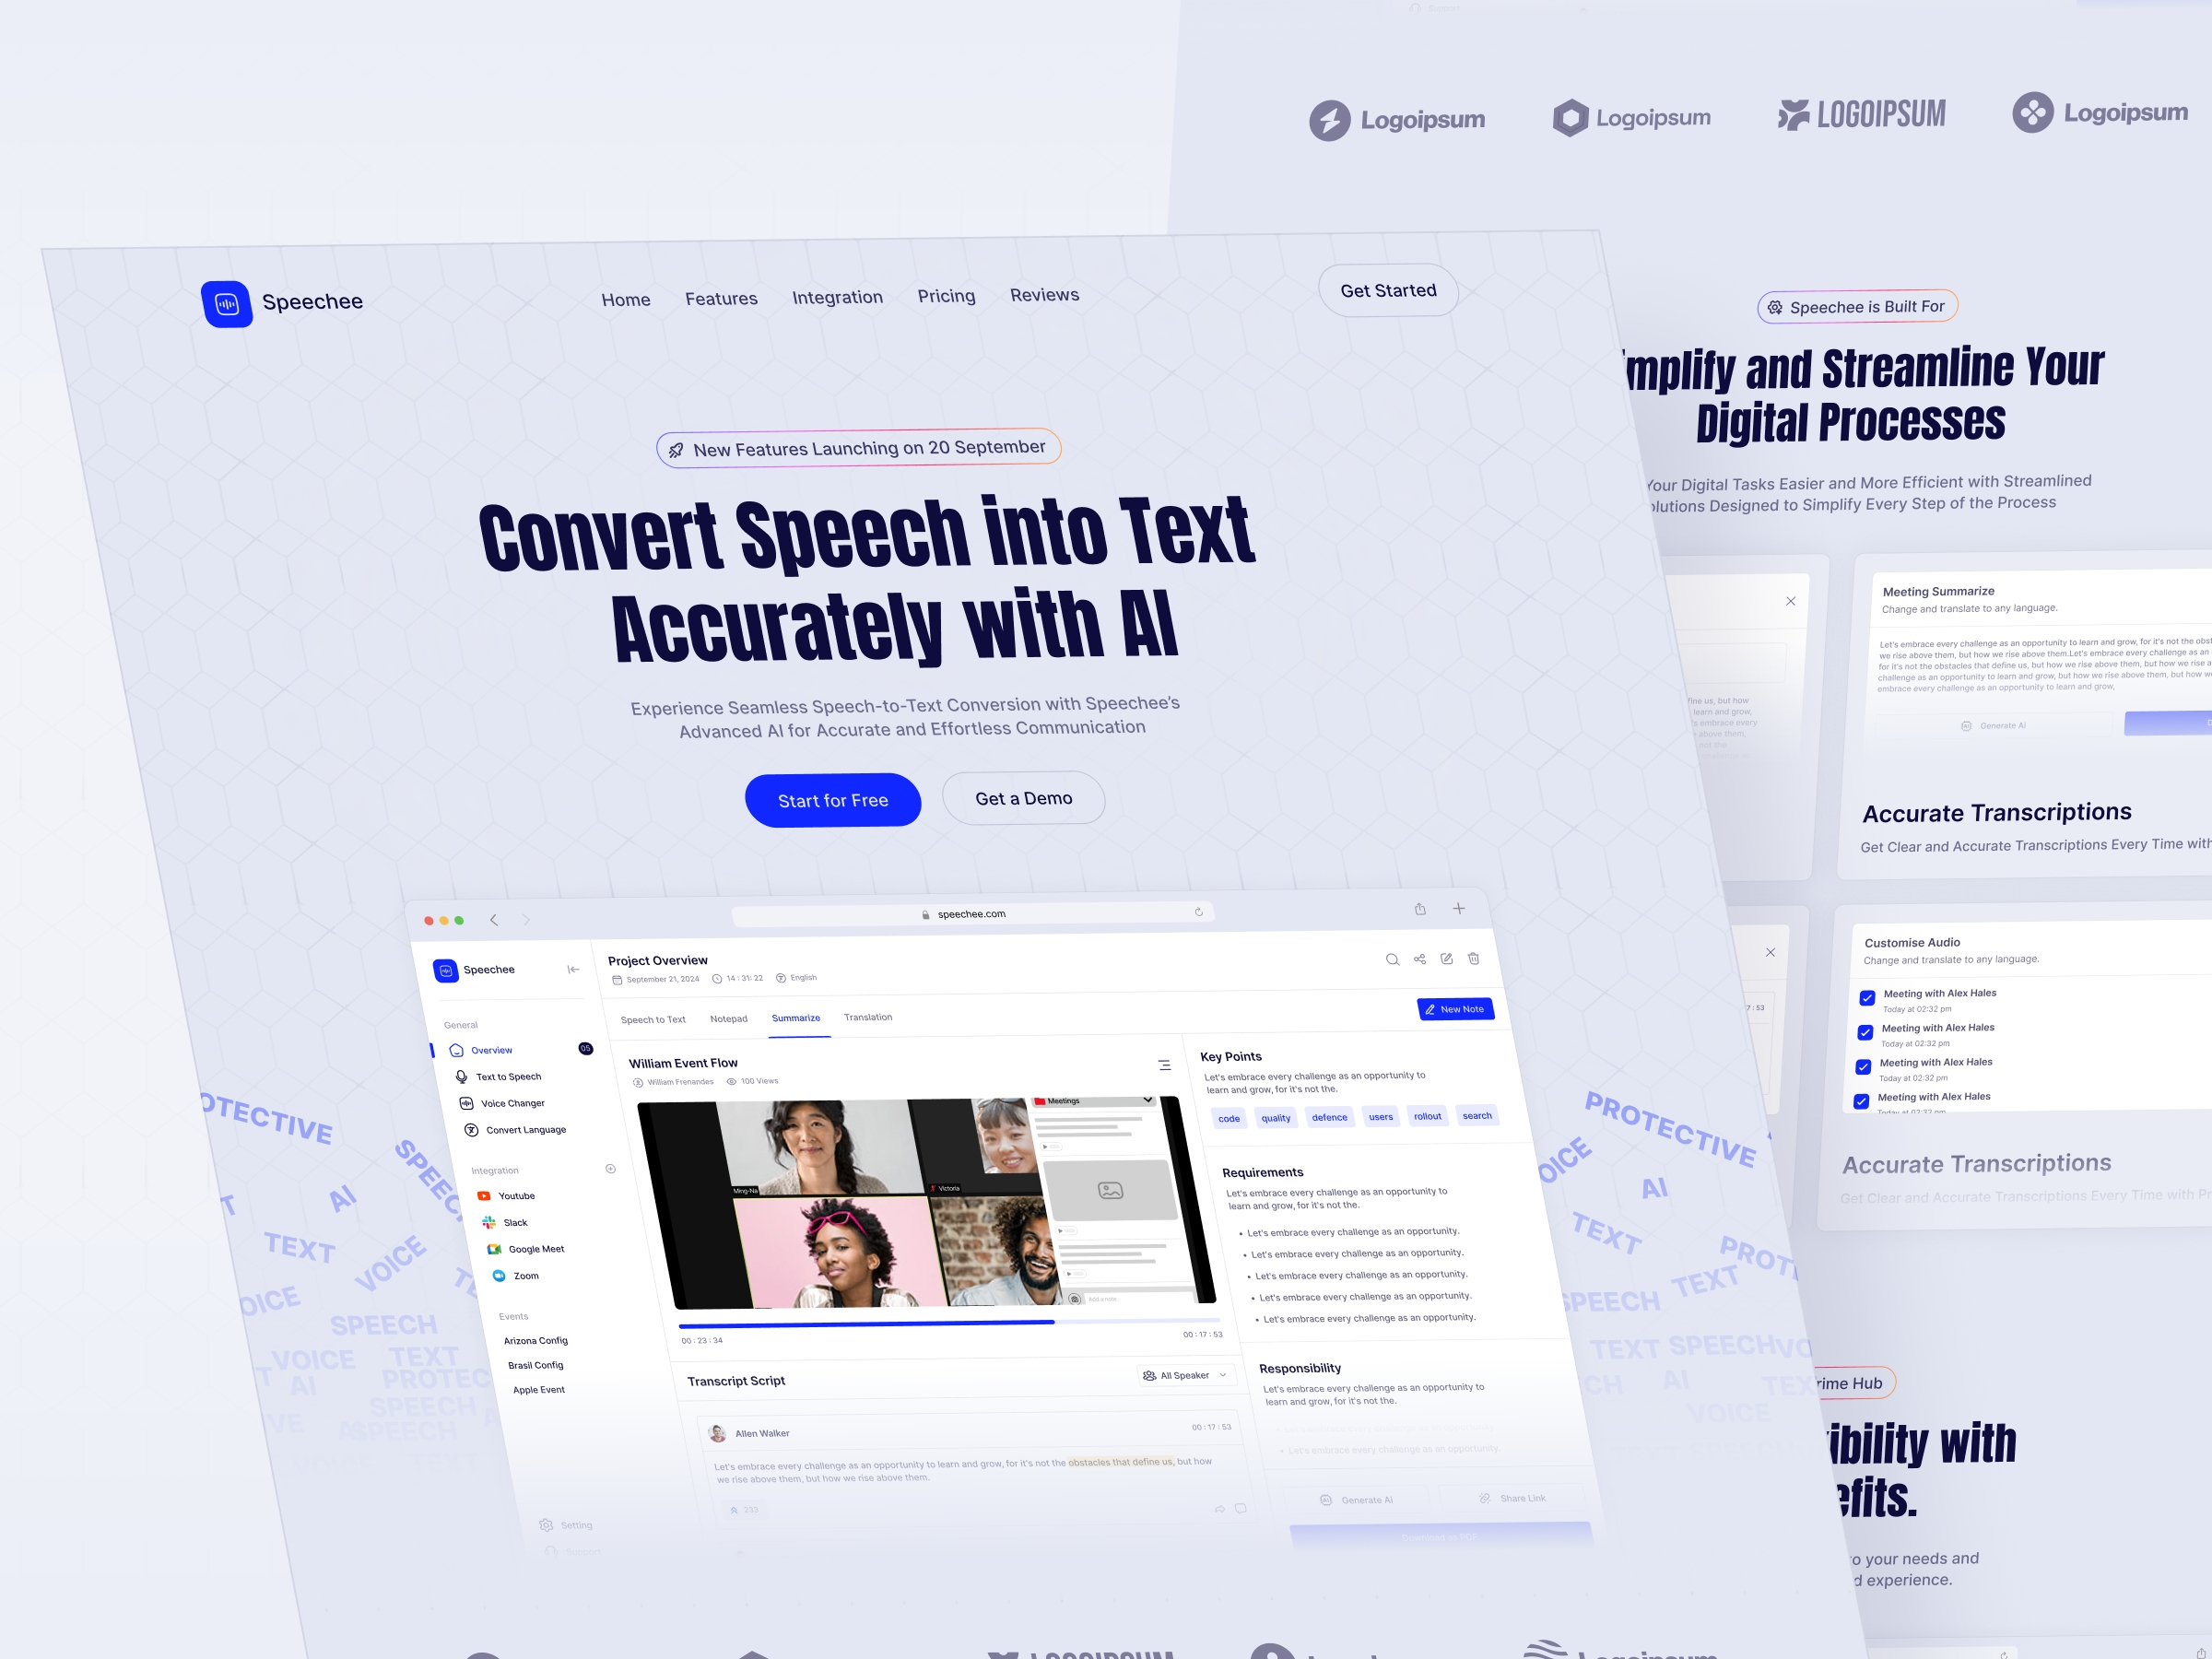Expand the Integration section in sidebar
Image resolution: width=2212 pixels, height=1659 pixels.
(611, 1168)
